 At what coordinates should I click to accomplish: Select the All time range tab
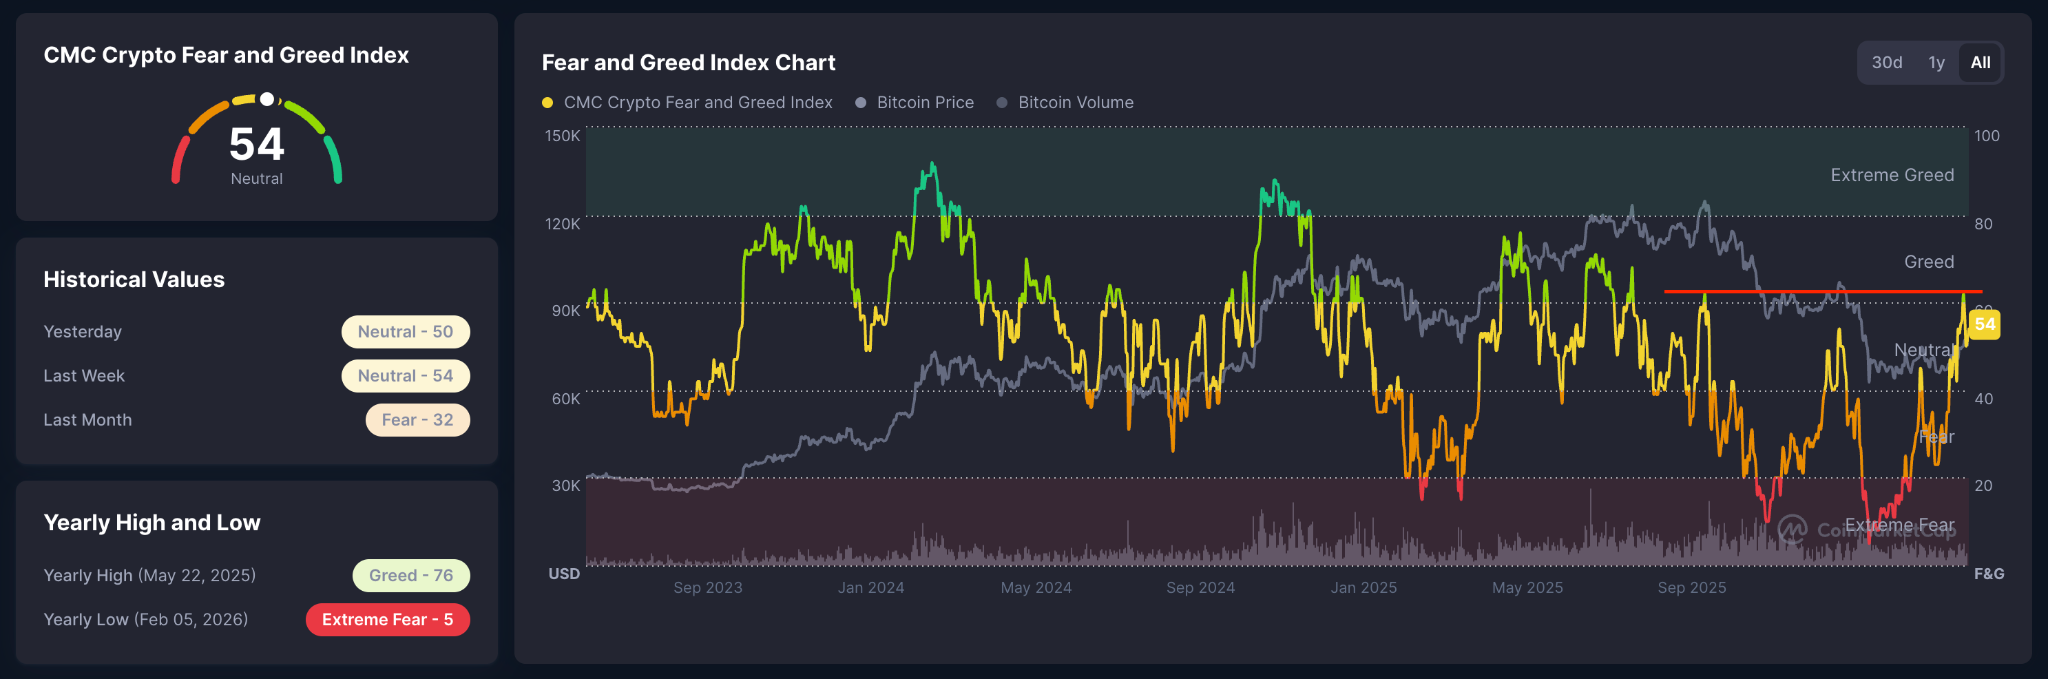(x=1980, y=62)
